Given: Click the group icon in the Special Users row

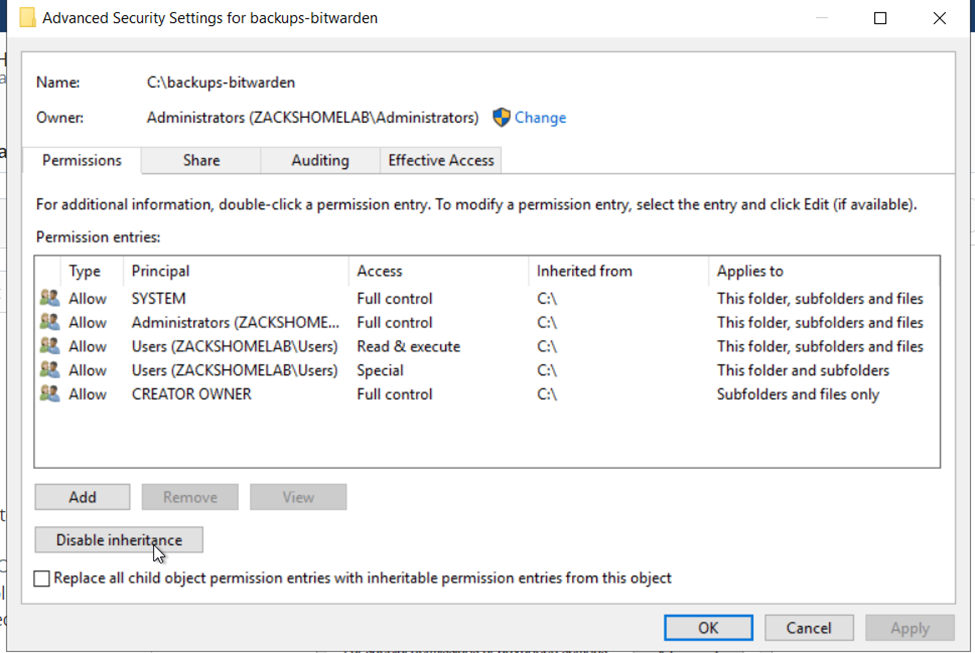Looking at the screenshot, I should click(50, 370).
